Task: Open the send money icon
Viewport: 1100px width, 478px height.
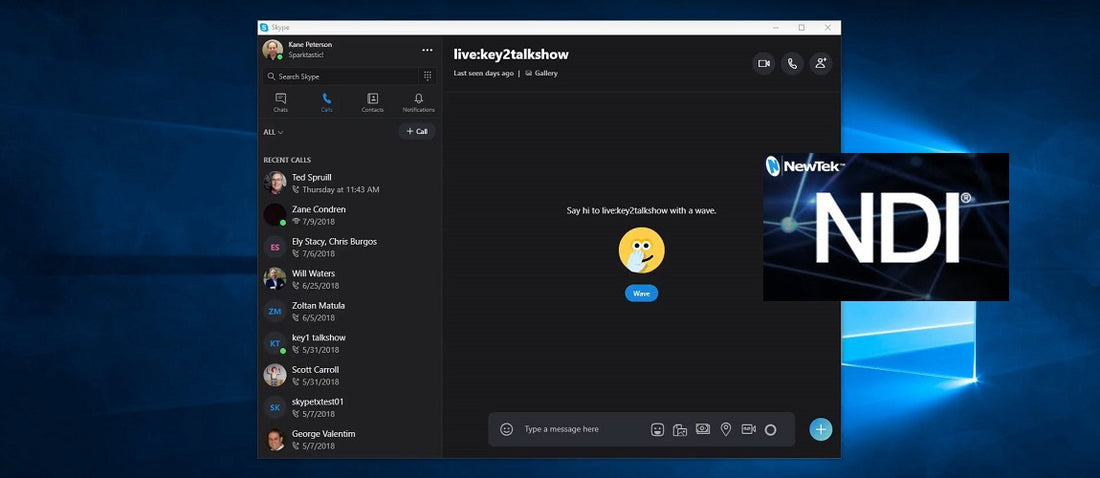Action: point(703,429)
